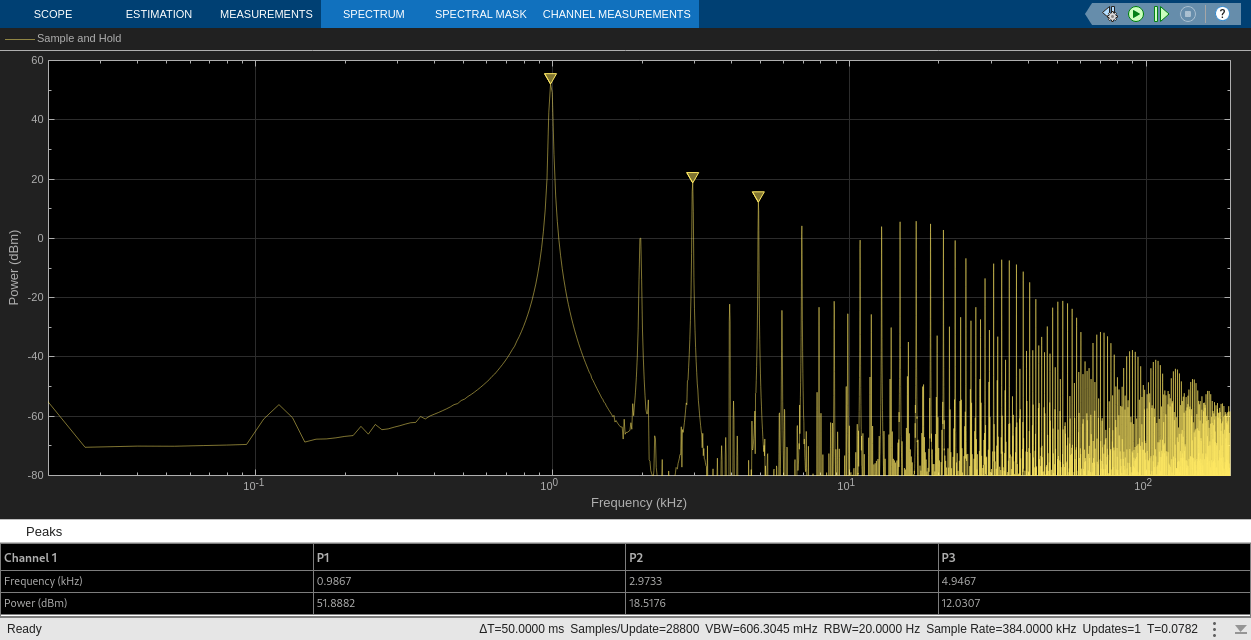Select the second peak marker near 3 kHz

[692, 177]
